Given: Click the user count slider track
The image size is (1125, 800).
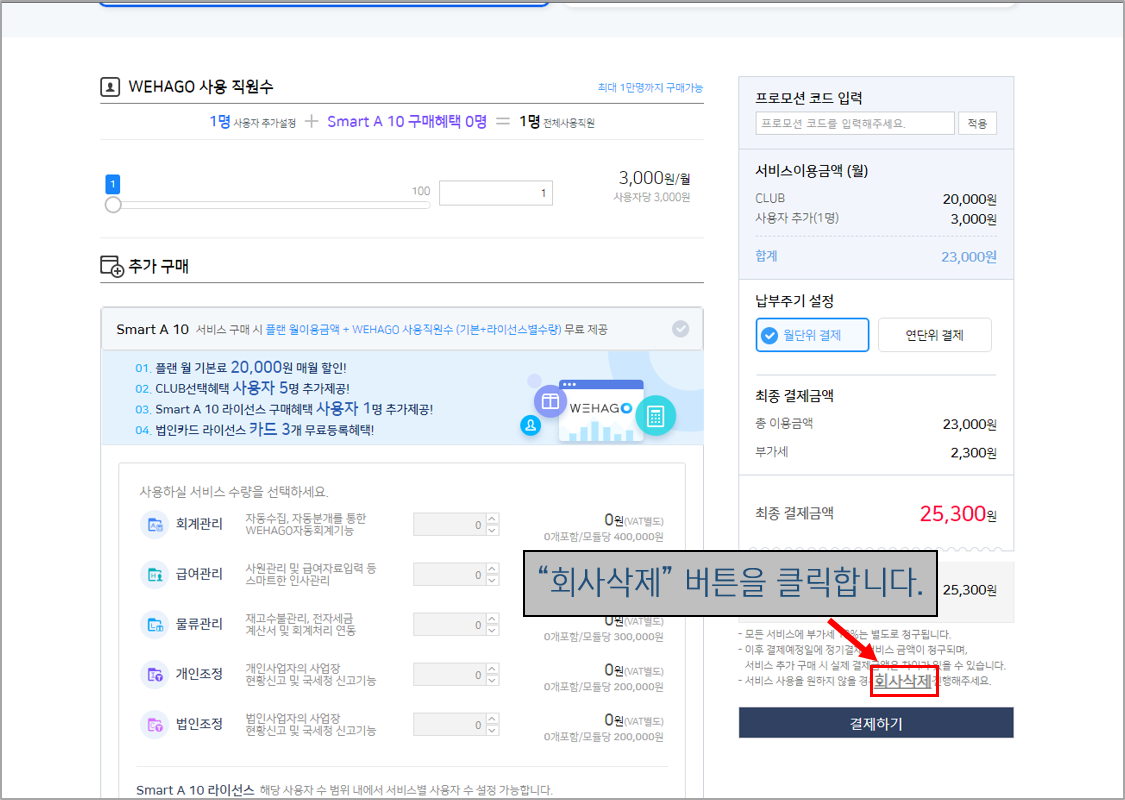Looking at the screenshot, I should click(x=271, y=205).
